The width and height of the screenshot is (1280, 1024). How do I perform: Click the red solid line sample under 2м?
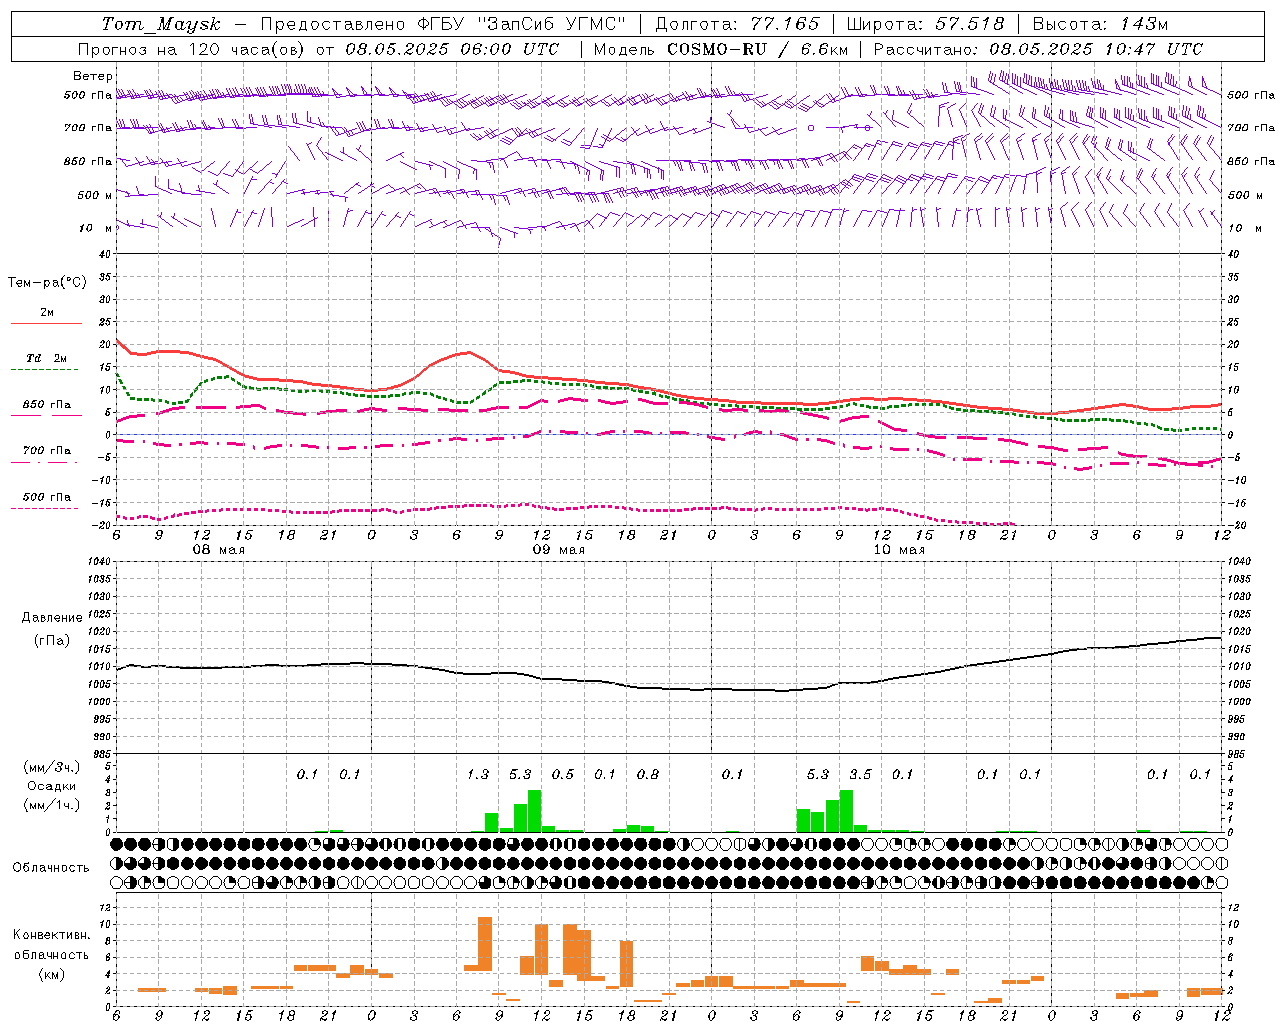46,324
